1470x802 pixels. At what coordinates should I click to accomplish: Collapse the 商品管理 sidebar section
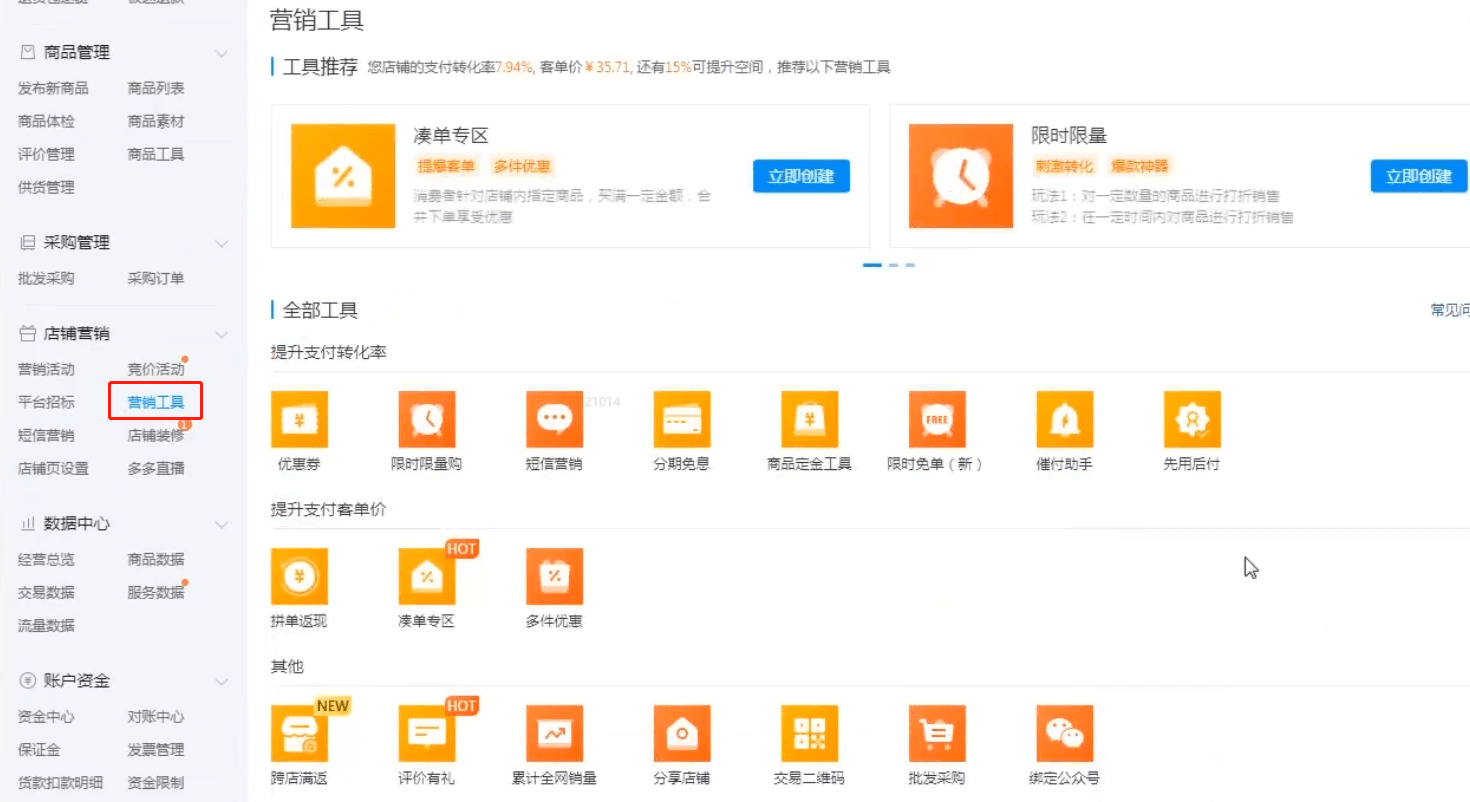click(221, 53)
